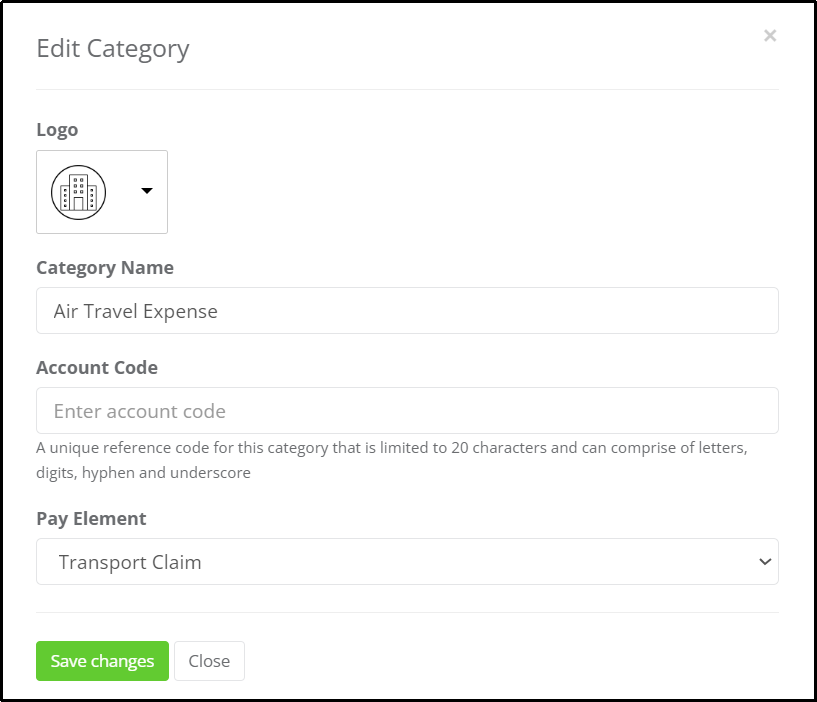817x702 pixels.
Task: Click the Category Name label
Action: (105, 267)
